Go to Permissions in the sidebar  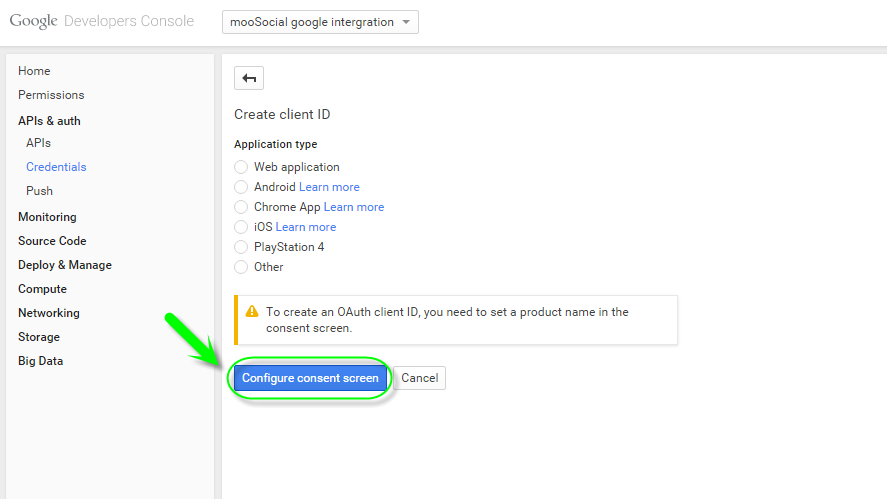point(51,95)
